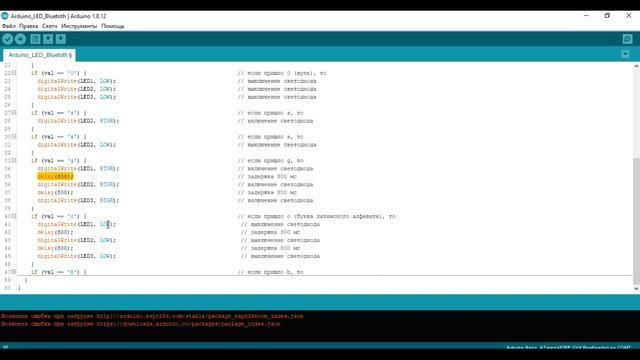This screenshot has height=360, width=640.
Task: Open the Помощь menu
Action: coord(113,26)
